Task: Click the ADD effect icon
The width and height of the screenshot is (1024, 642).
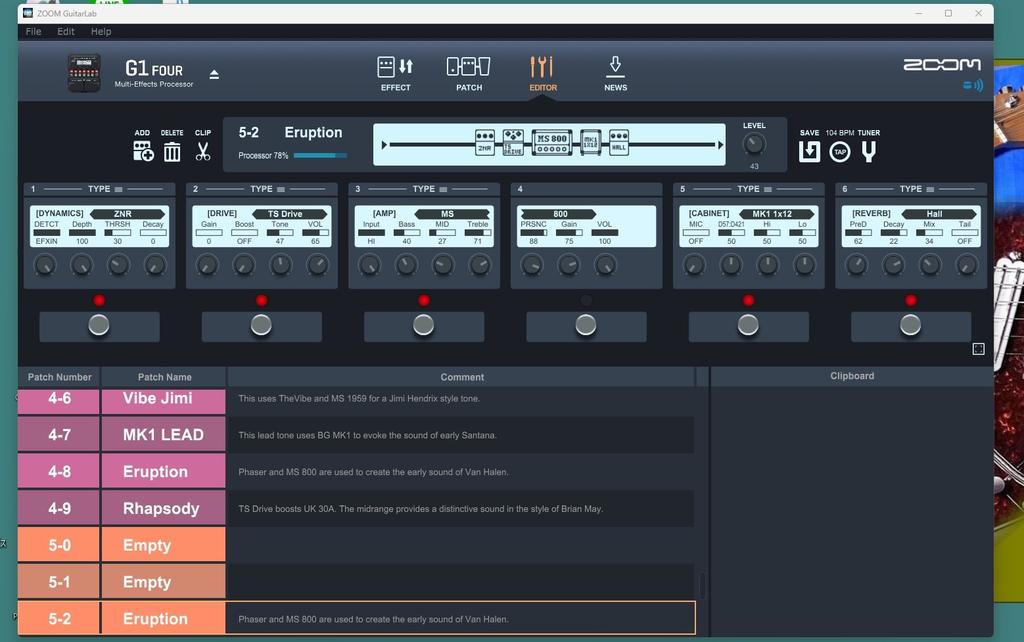Action: (x=143, y=152)
